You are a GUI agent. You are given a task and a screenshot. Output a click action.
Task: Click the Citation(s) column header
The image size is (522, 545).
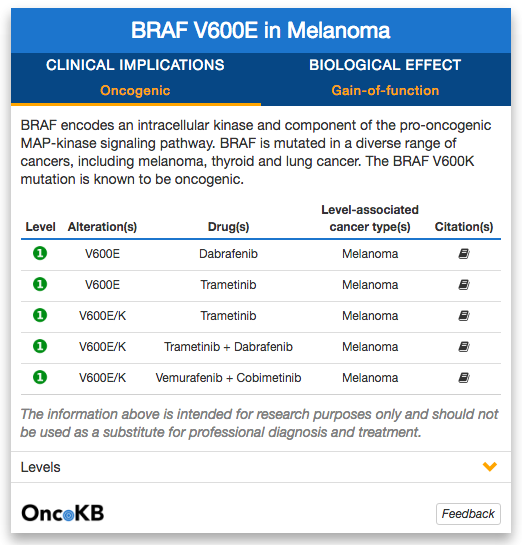(x=464, y=227)
